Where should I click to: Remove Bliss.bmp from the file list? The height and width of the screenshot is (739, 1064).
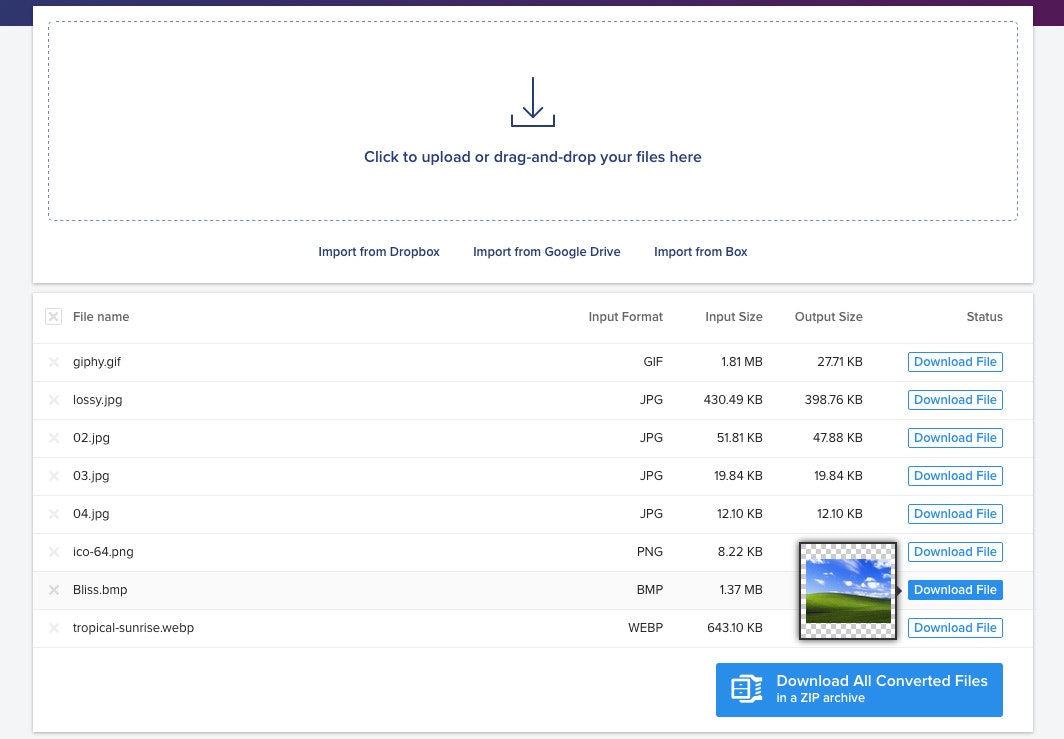[x=53, y=590]
